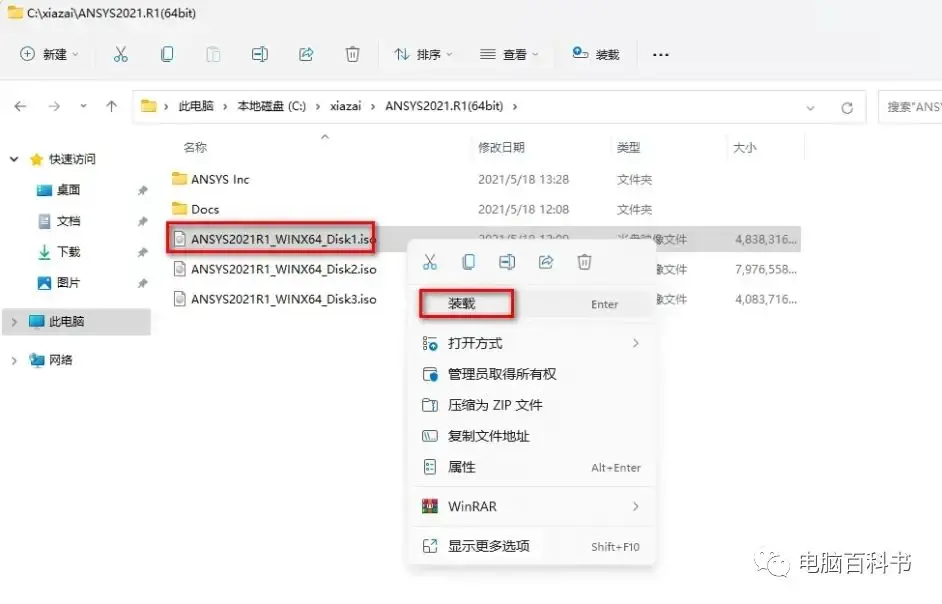Click the 2021/5/18 13:28 date cell
This screenshot has width=942, height=604.
[523, 180]
